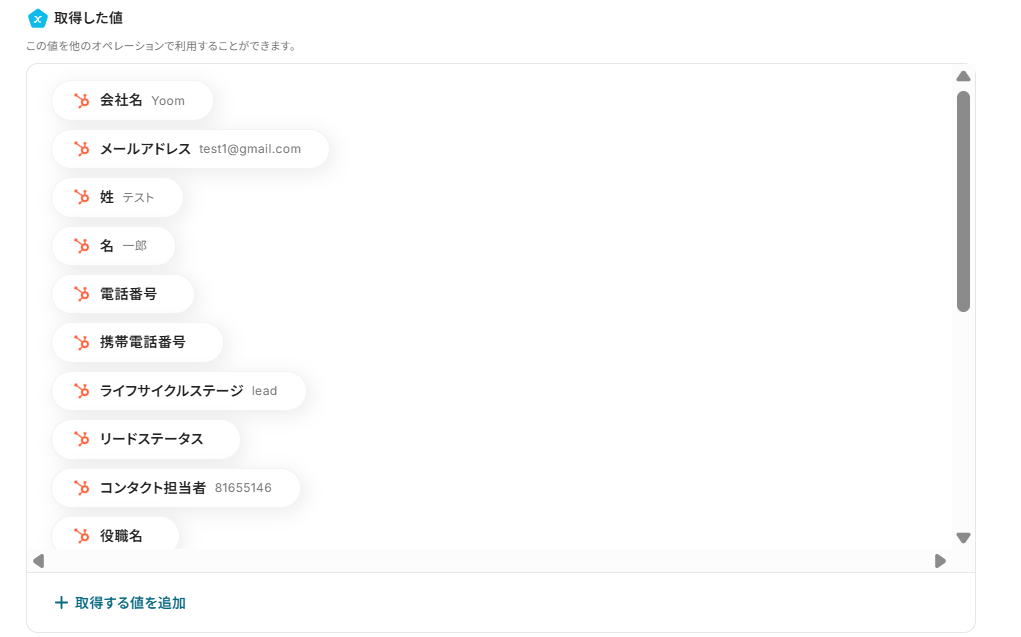Select the 会社名 Yoom value chip
Viewport: 1021px width, 637px height.
click(132, 100)
